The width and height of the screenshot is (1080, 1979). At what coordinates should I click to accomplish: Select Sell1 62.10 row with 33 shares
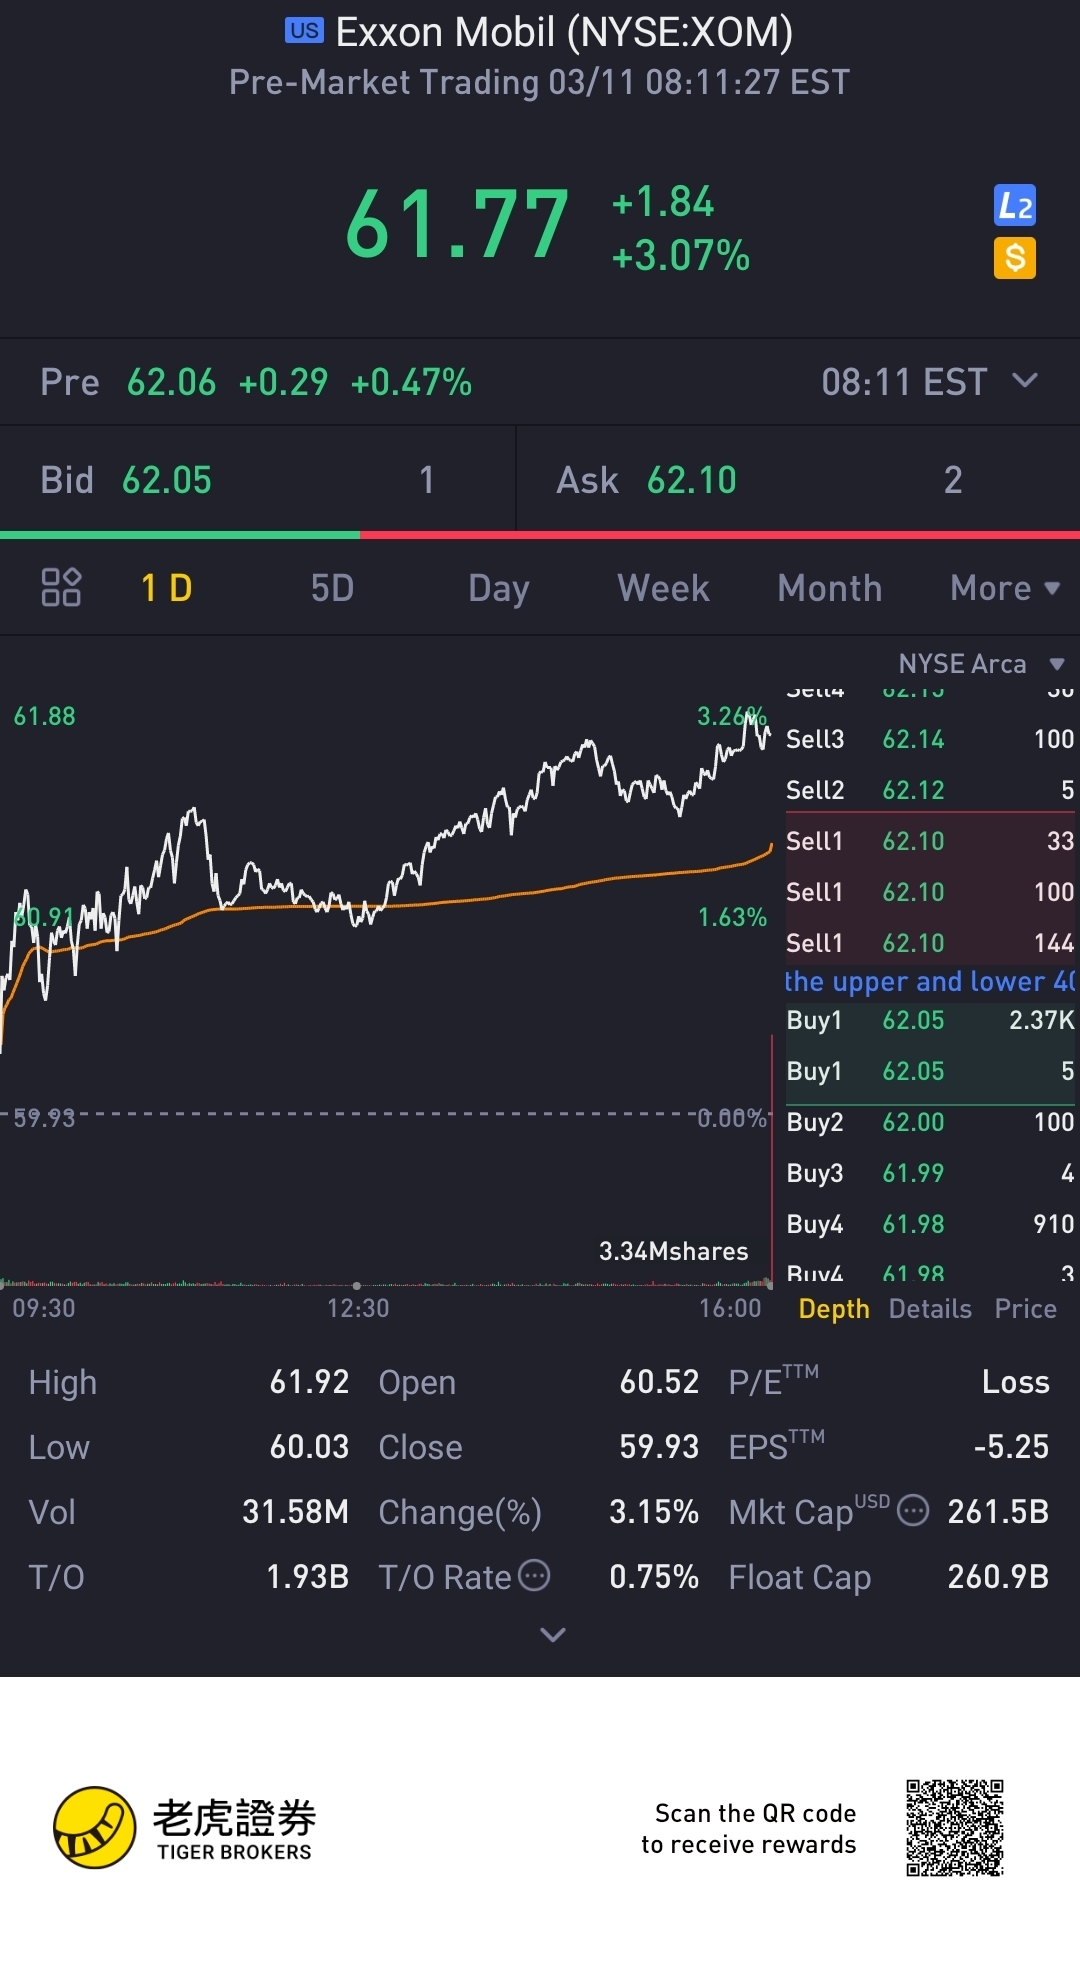(930, 841)
